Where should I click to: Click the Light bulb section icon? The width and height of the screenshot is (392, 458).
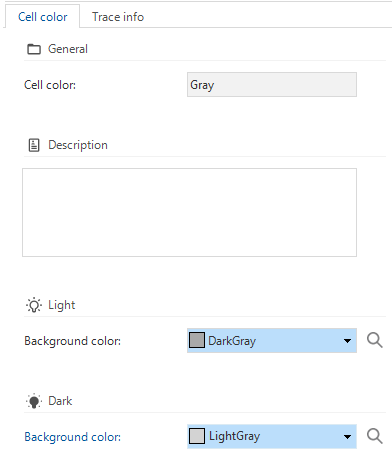click(x=34, y=305)
